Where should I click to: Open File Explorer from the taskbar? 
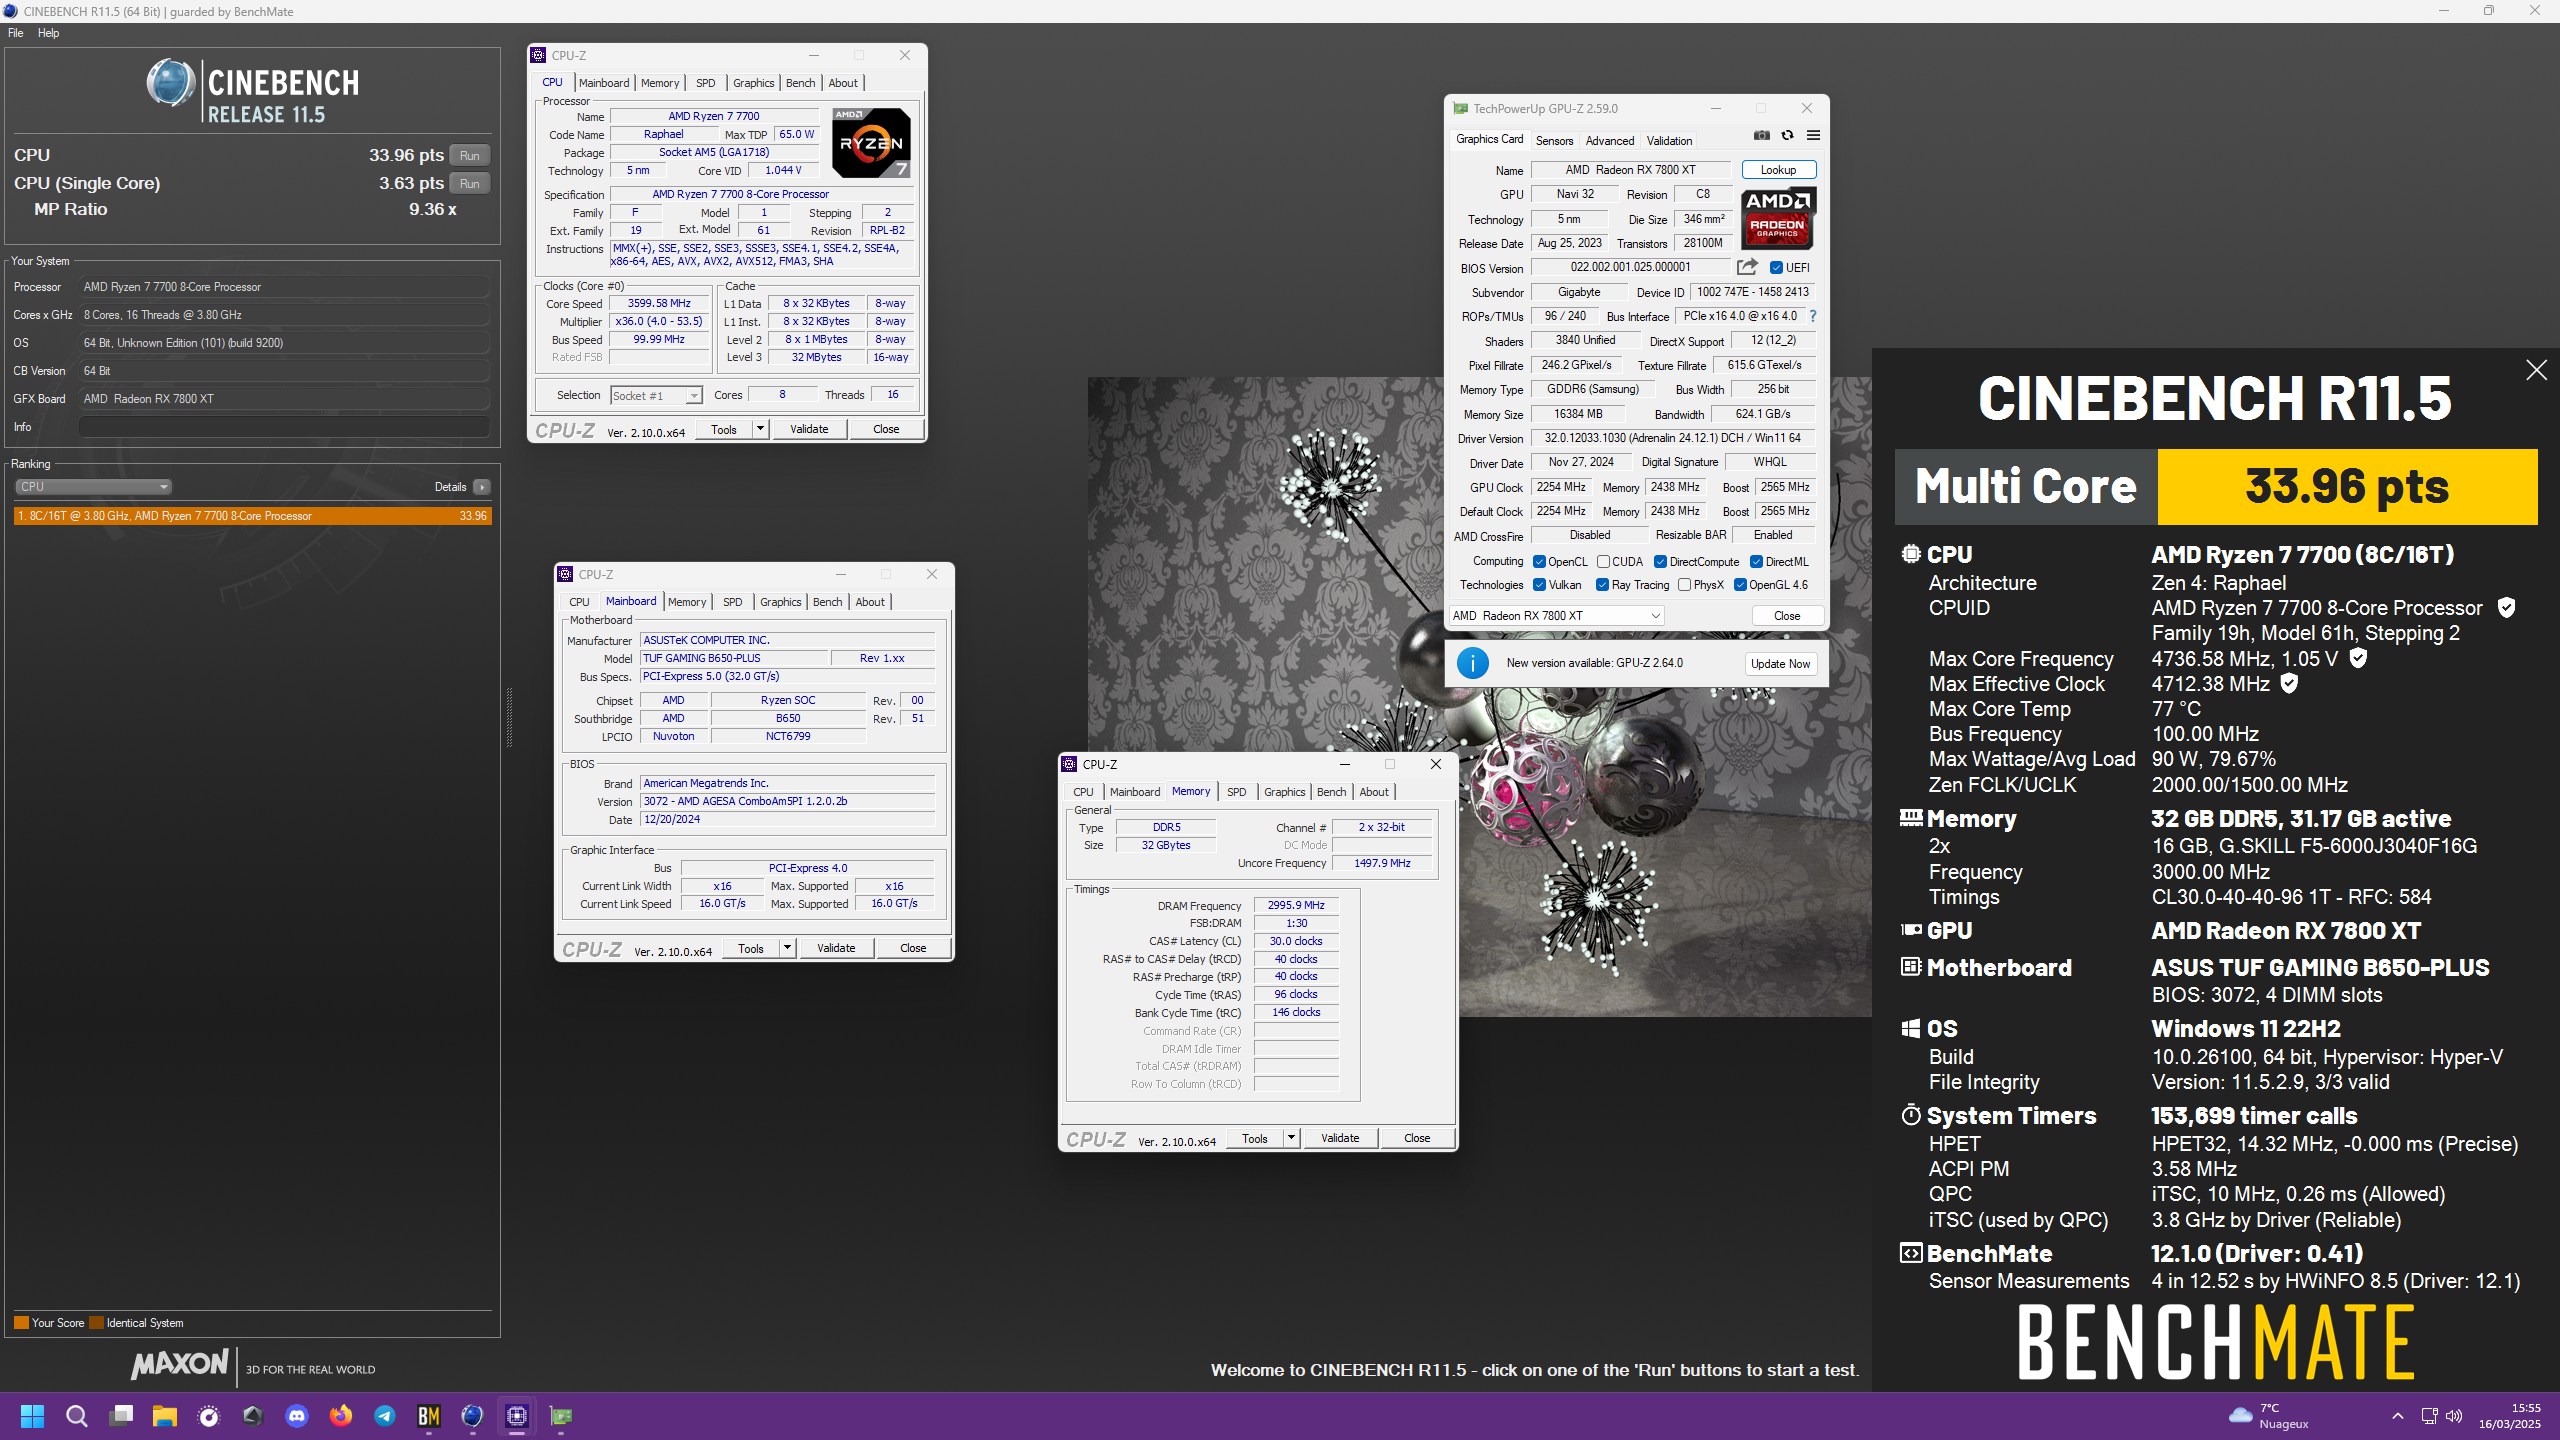(165, 1416)
